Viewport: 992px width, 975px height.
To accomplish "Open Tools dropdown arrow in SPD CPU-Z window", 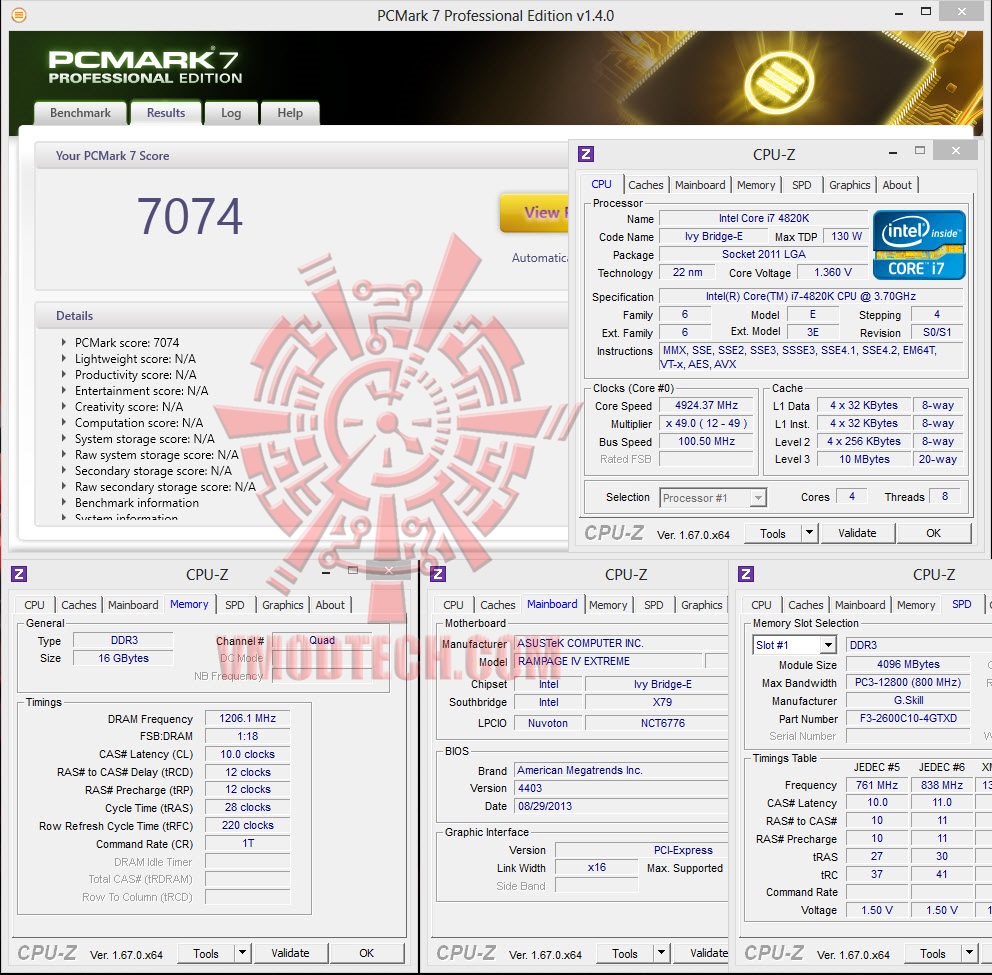I will coord(970,953).
